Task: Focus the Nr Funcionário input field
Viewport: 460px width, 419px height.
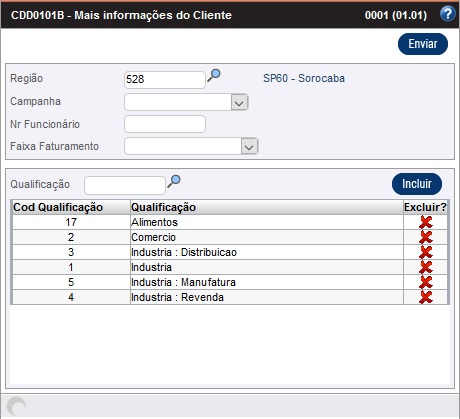Action: [x=165, y=124]
